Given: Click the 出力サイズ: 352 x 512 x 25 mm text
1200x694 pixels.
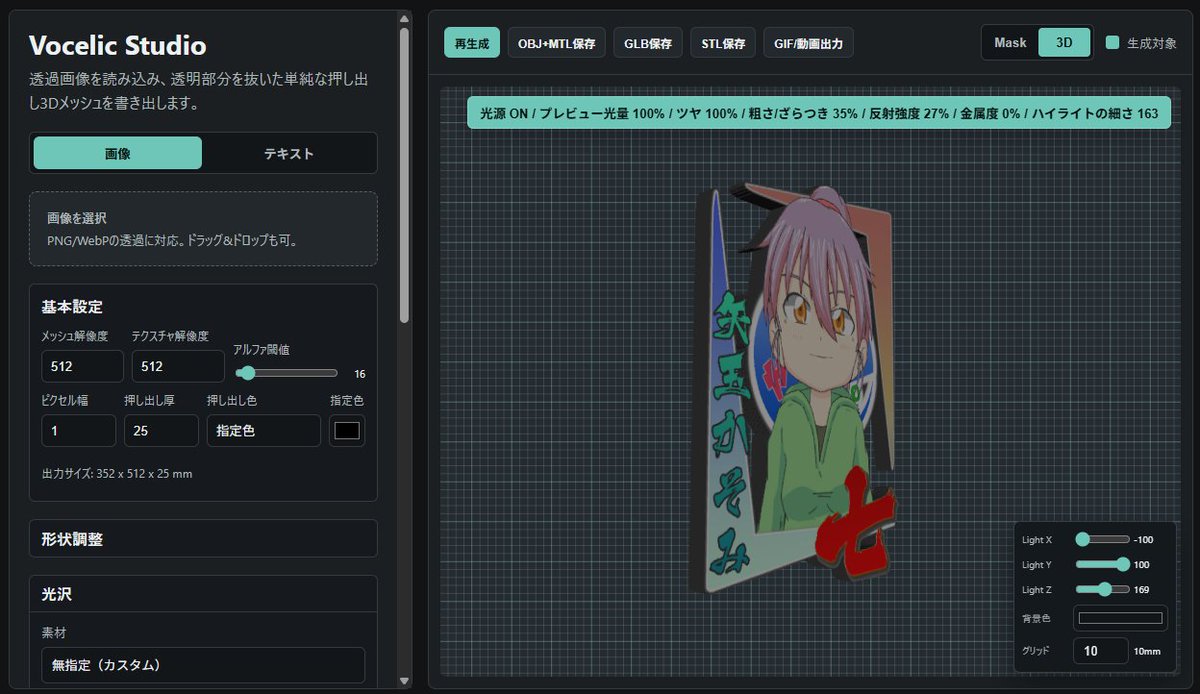Looking at the screenshot, I should click(x=117, y=473).
